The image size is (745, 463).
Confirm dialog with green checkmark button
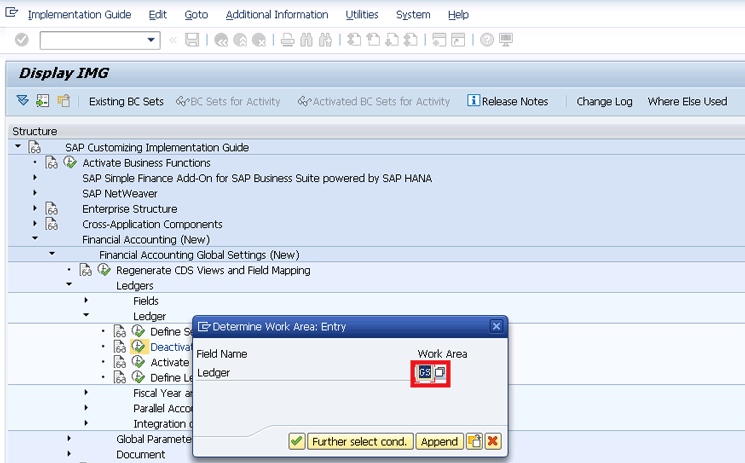tap(296, 442)
